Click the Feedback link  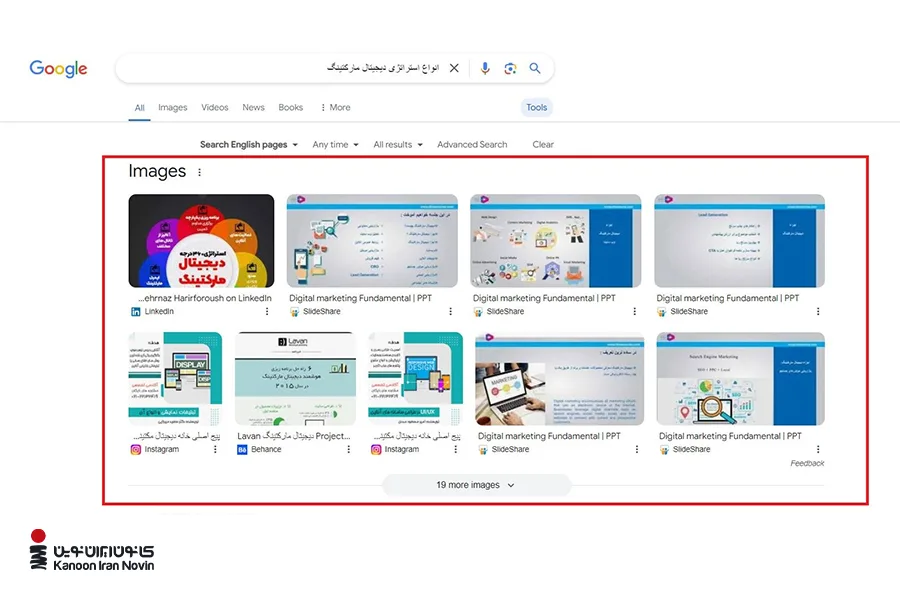pyautogui.click(x=807, y=463)
